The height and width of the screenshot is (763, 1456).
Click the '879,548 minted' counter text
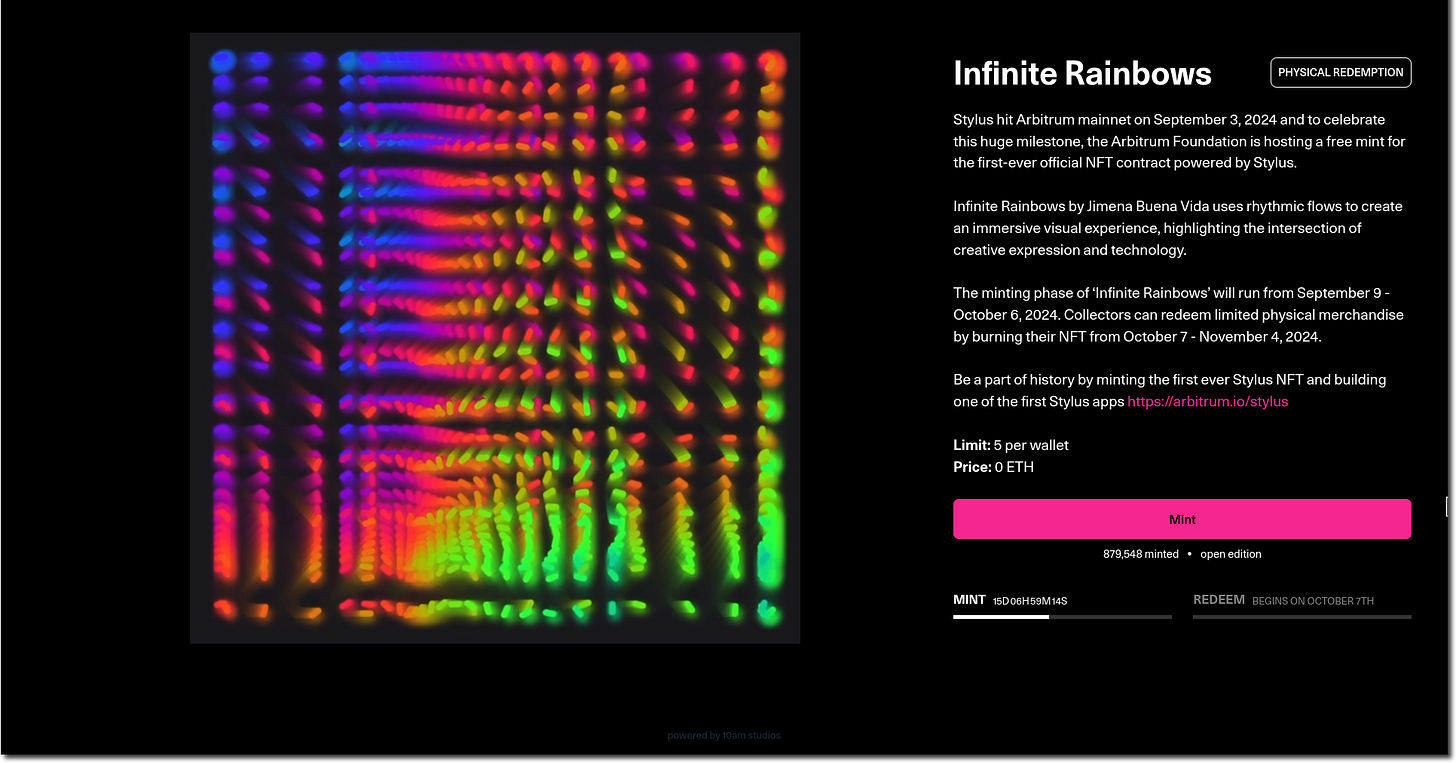click(1141, 554)
